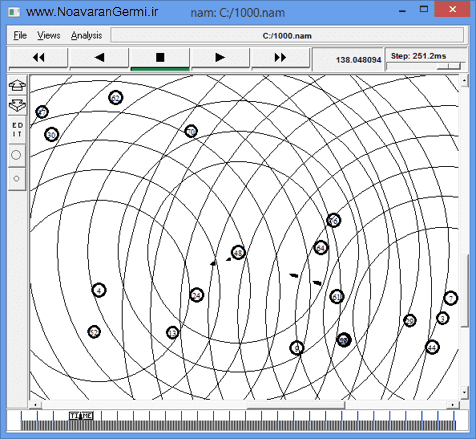The image size is (476, 439).
Task: Open the Analysis menu
Action: point(86,35)
